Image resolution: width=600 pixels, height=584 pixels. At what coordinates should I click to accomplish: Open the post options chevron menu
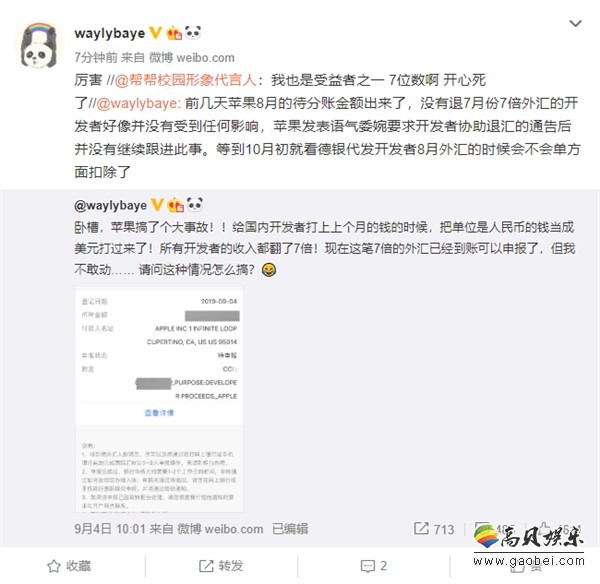pyautogui.click(x=575, y=24)
